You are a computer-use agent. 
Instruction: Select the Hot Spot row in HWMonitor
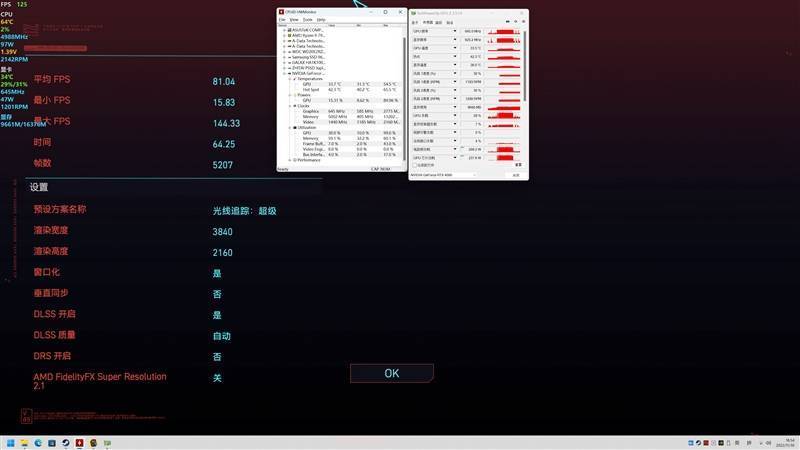(x=350, y=90)
